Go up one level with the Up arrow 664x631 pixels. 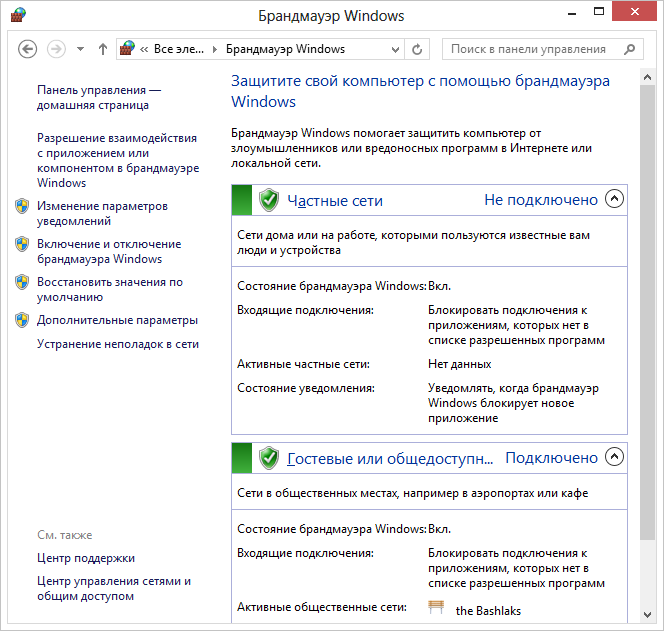pyautogui.click(x=102, y=49)
